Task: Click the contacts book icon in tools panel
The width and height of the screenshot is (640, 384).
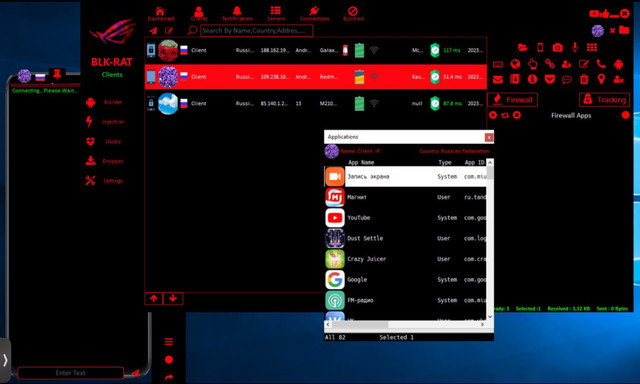Action: coord(515,79)
